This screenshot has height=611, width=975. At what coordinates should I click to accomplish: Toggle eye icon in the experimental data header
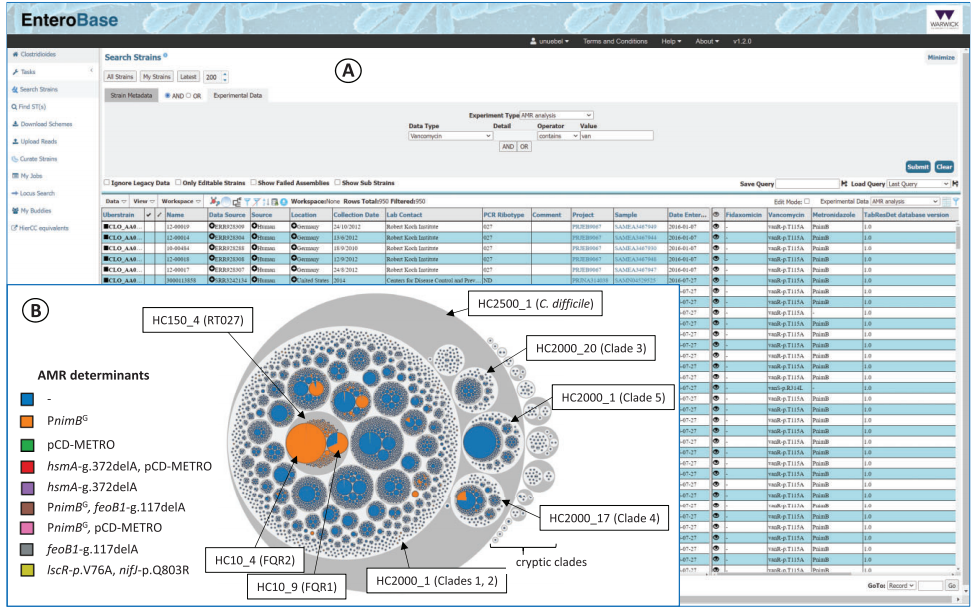pos(716,214)
